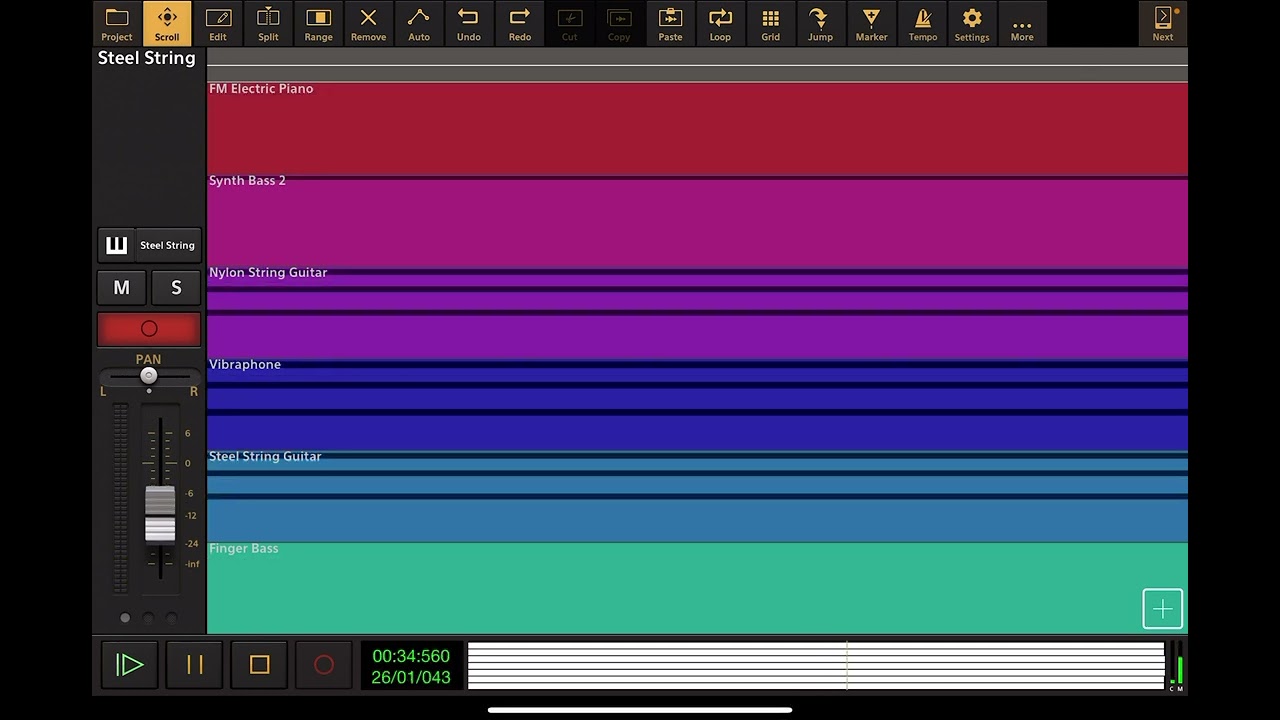Open the Auto automation tool
Viewport: 1280px width, 720px height.
point(419,24)
